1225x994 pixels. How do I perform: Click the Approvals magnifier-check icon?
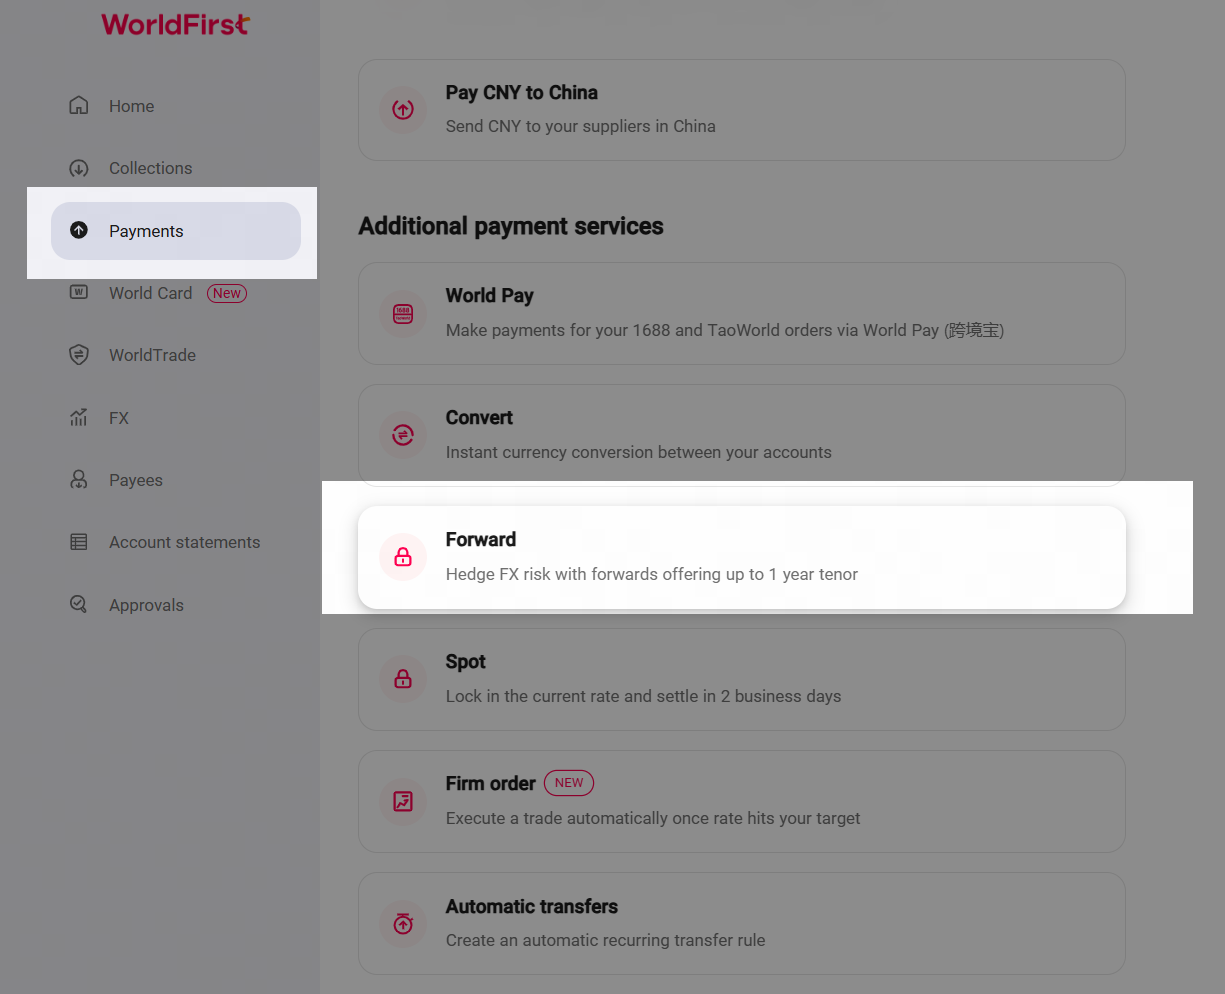coord(79,605)
